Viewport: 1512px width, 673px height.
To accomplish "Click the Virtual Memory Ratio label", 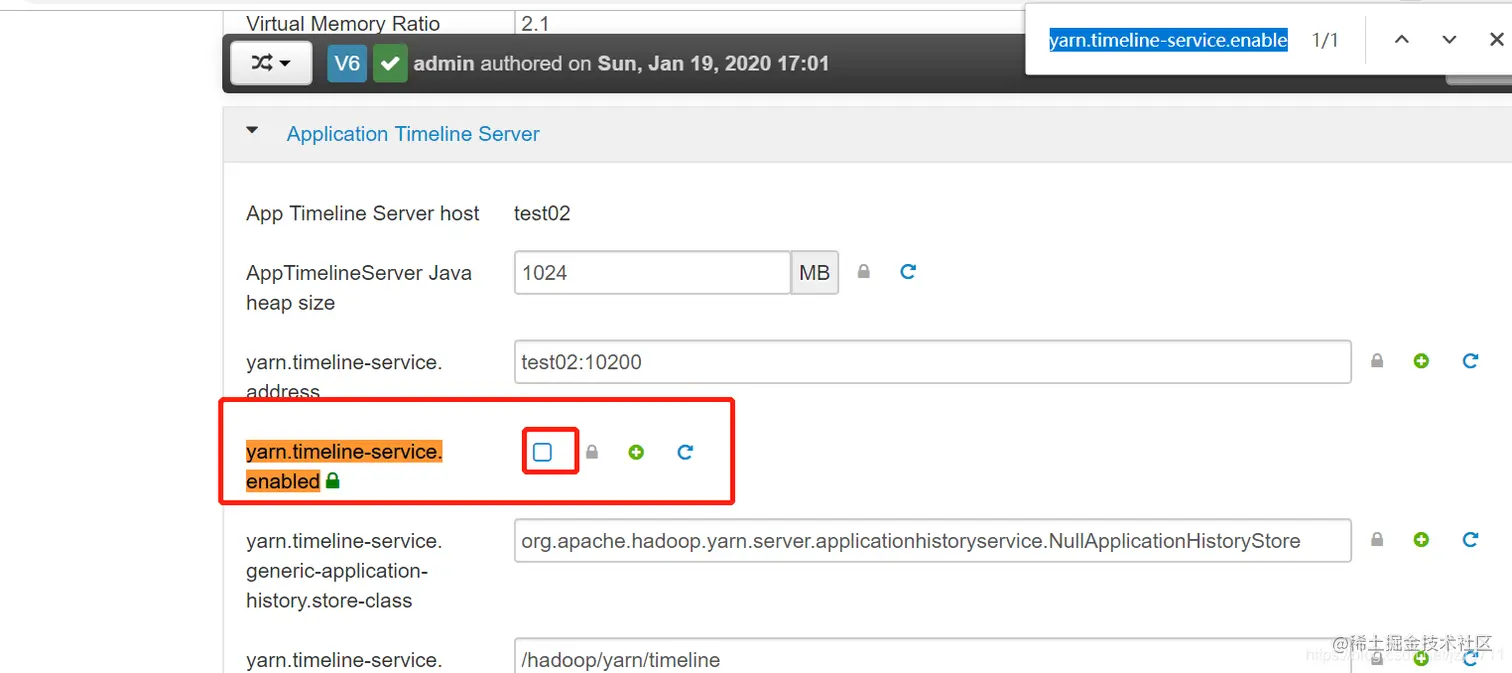I will point(343,23).
